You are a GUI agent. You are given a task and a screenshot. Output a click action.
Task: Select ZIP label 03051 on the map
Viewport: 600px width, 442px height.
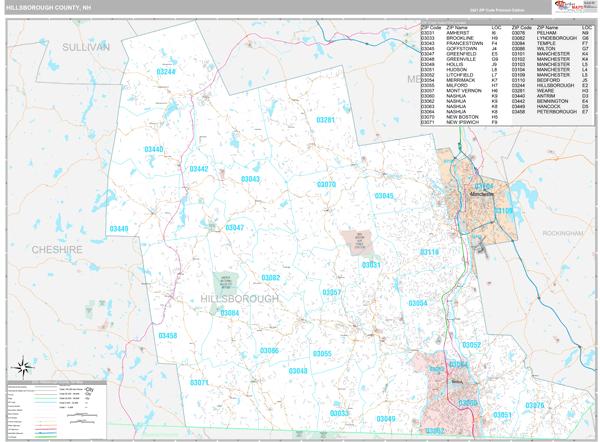(x=502, y=415)
